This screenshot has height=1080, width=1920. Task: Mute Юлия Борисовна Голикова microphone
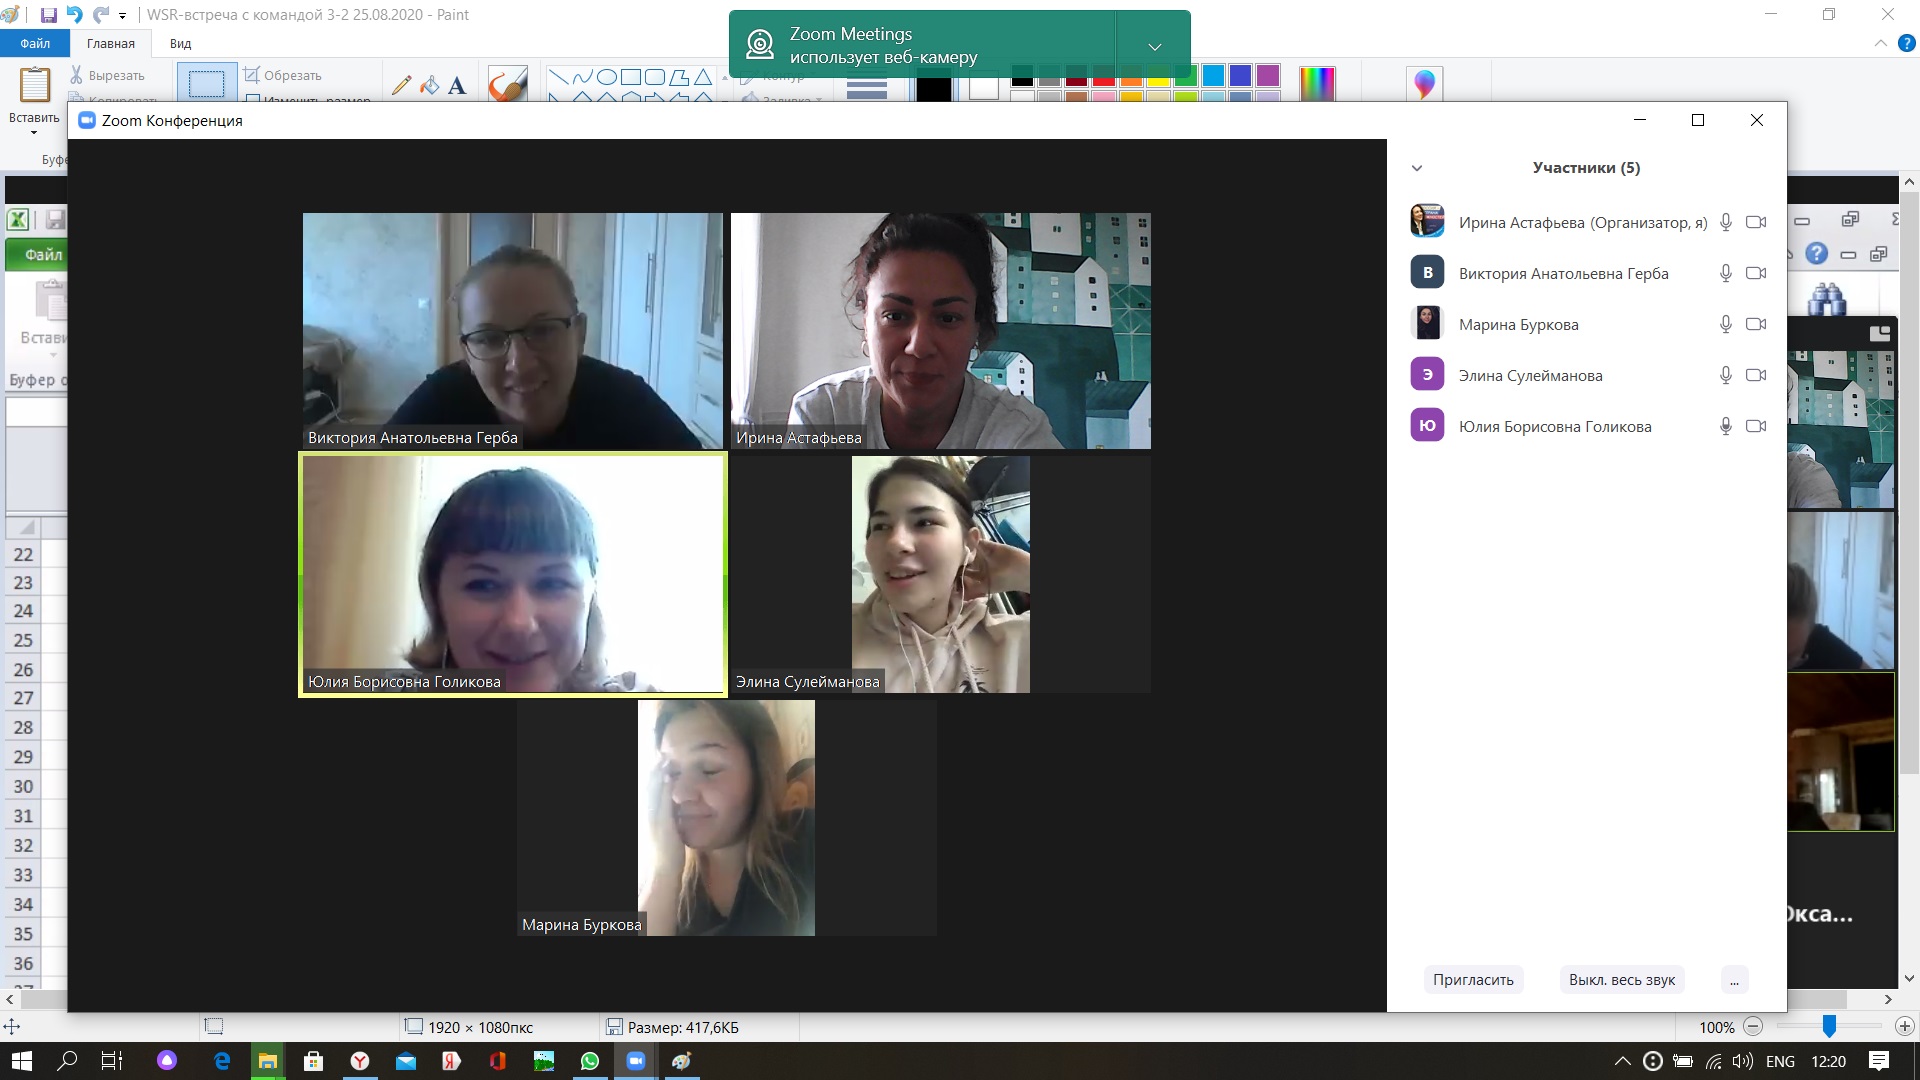click(x=1726, y=426)
